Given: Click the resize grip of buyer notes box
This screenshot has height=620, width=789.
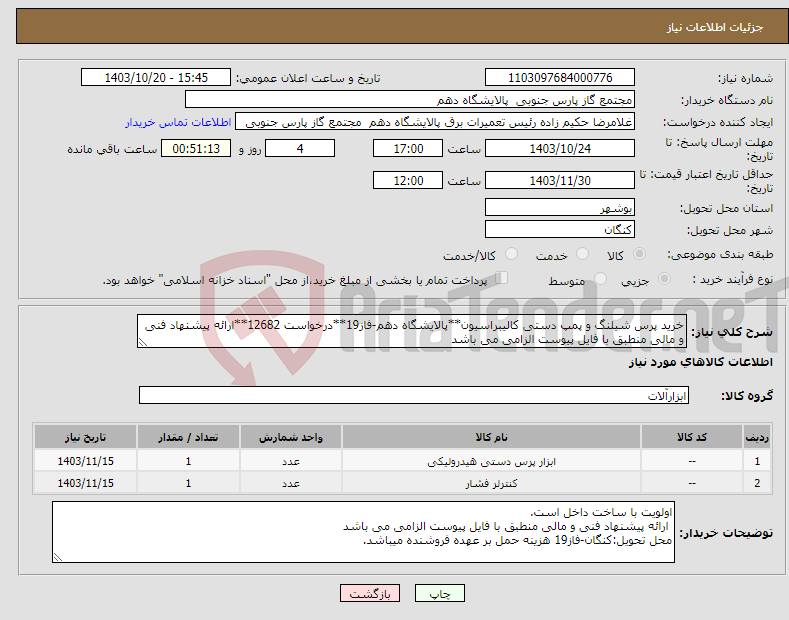Looking at the screenshot, I should click(57, 557).
